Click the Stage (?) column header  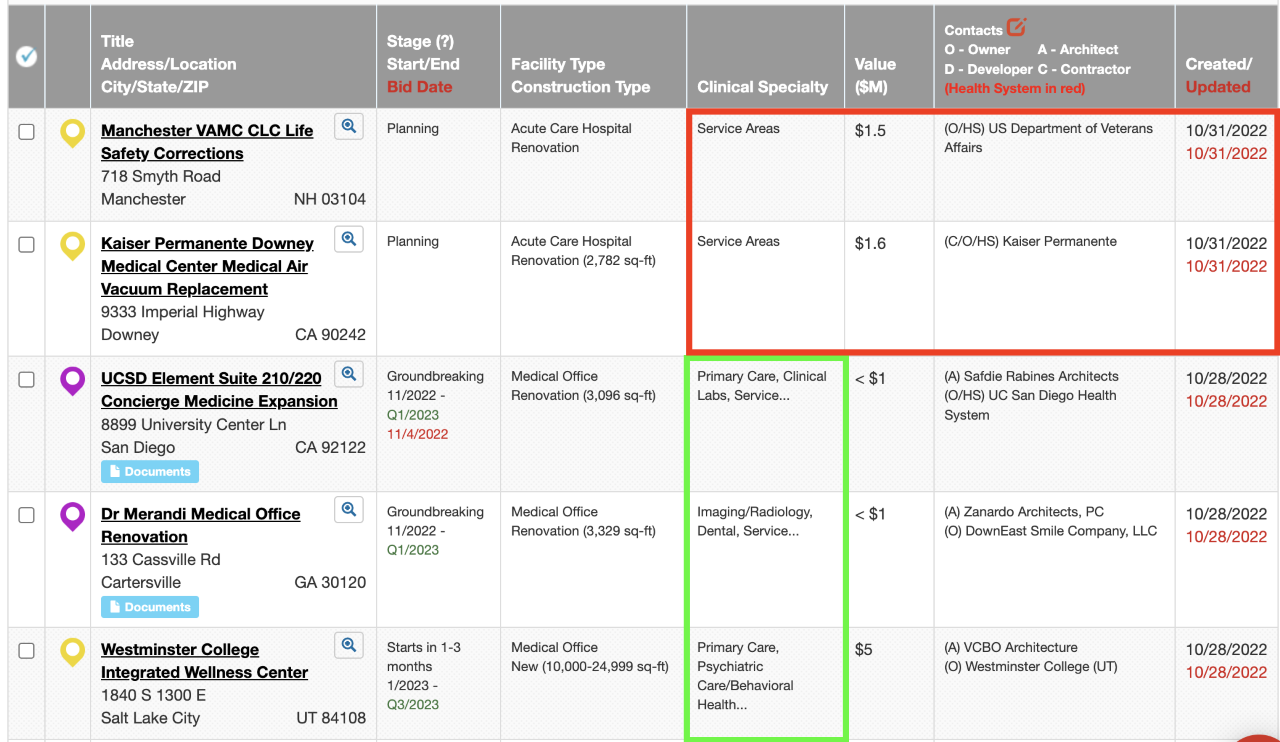click(420, 41)
